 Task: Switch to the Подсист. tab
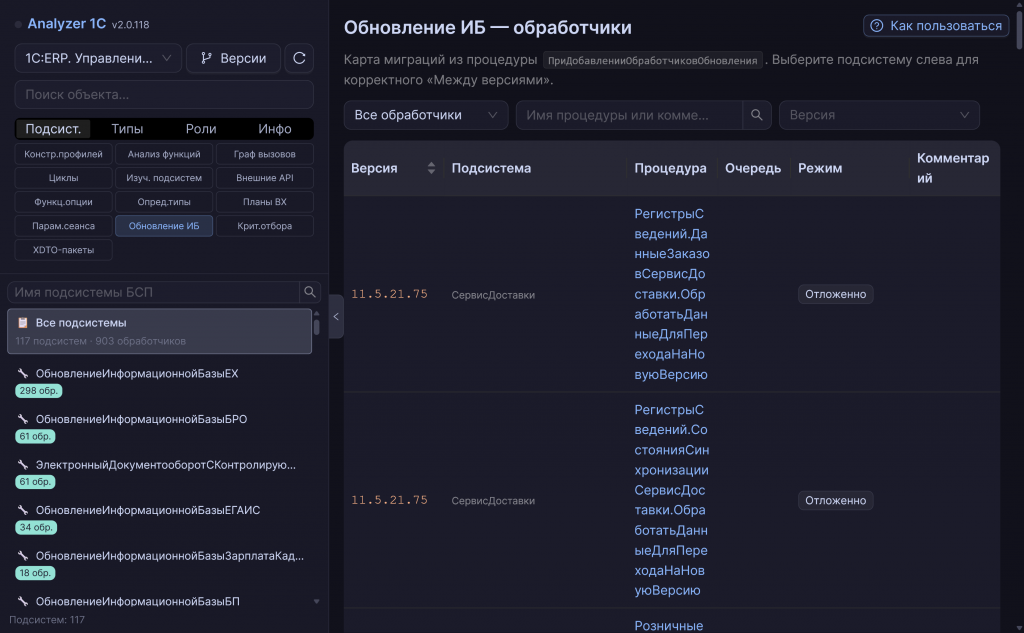point(53,129)
